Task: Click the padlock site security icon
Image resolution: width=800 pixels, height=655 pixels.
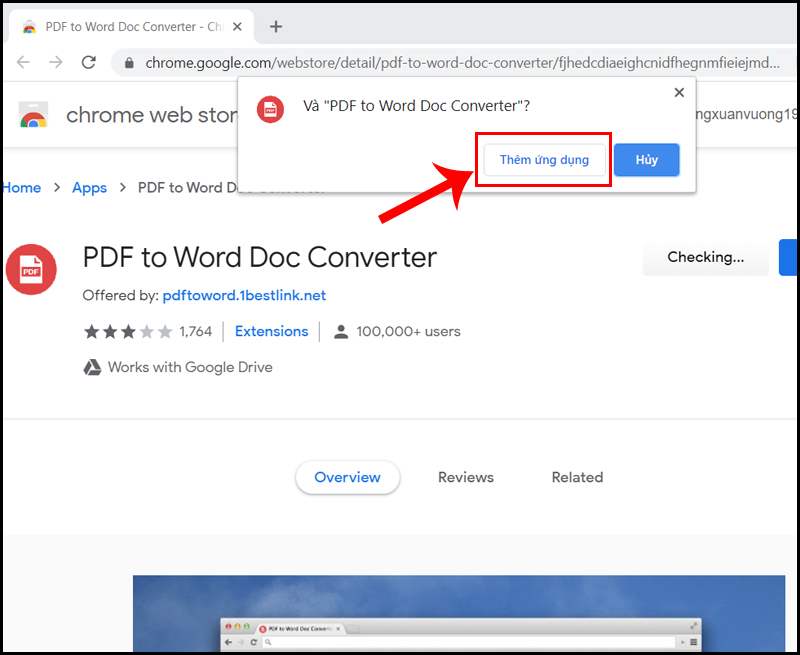Action: [x=129, y=63]
